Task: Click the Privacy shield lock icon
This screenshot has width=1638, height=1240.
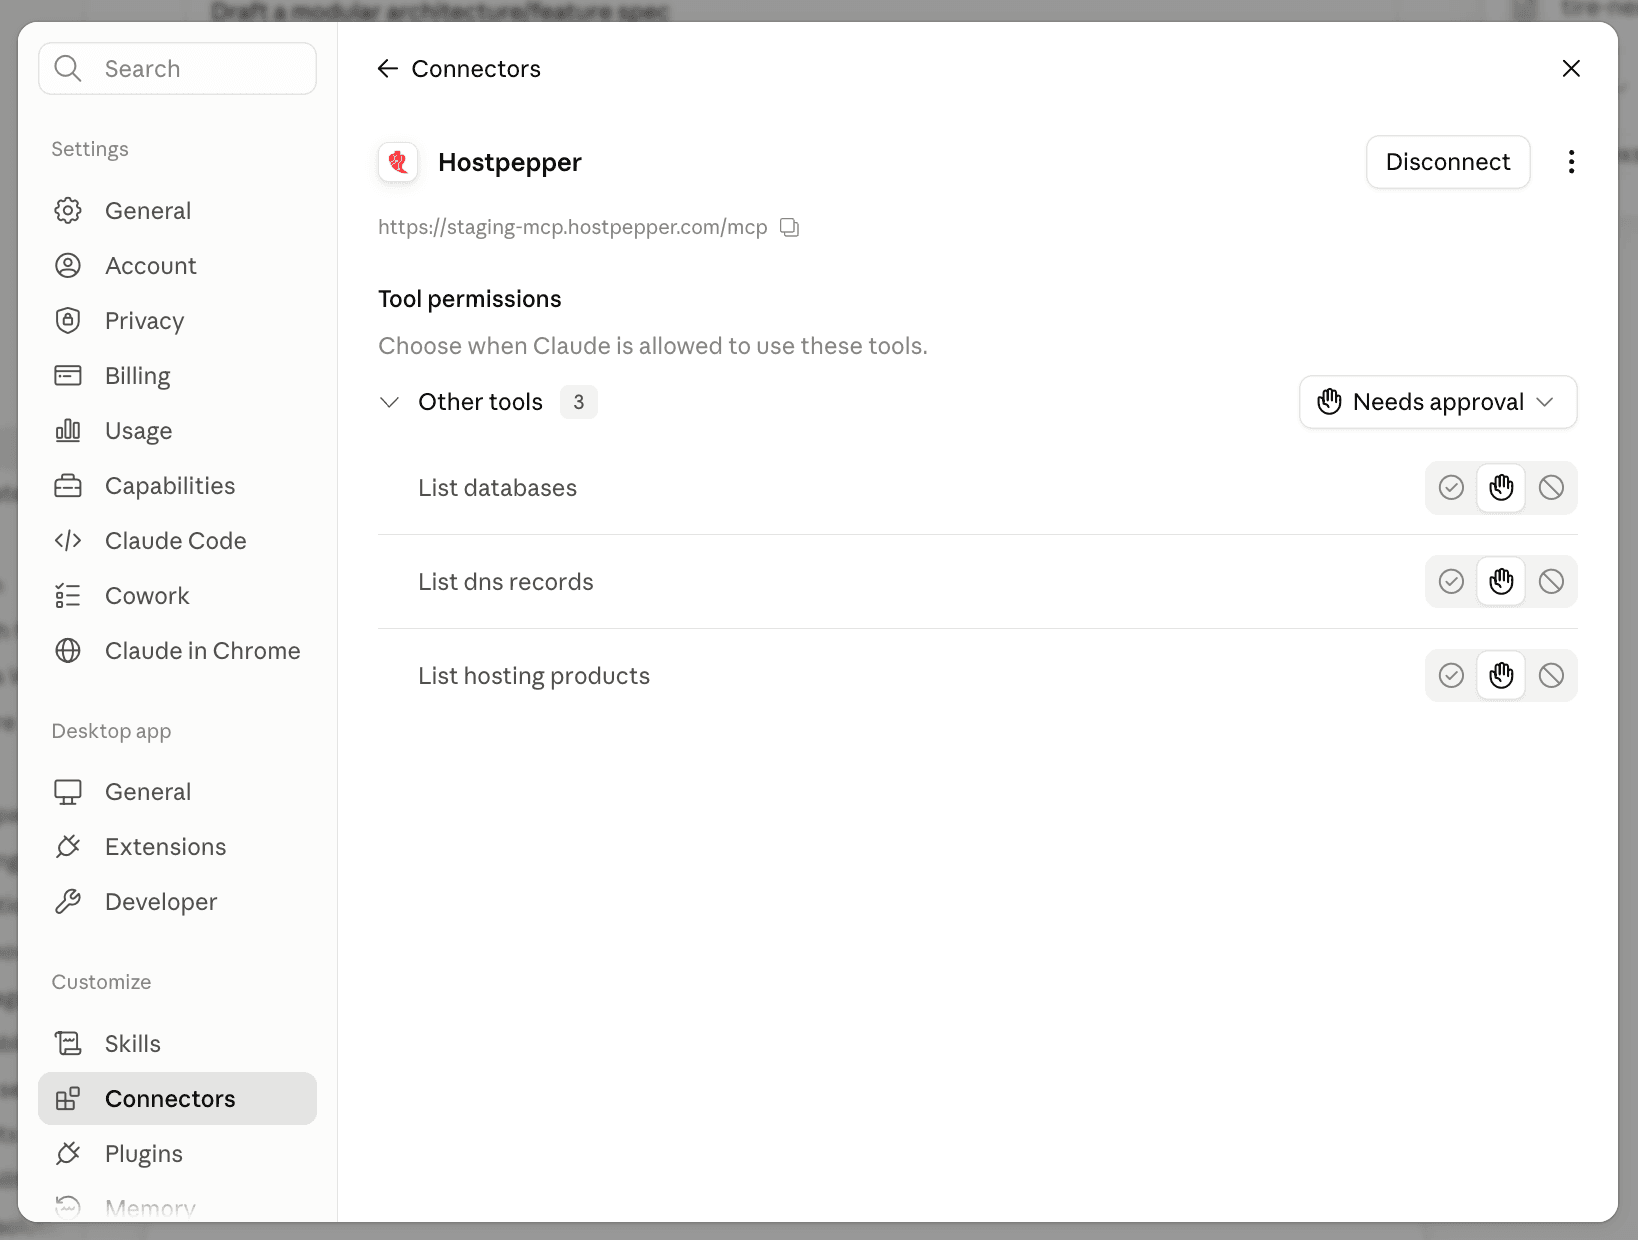Action: click(x=68, y=321)
